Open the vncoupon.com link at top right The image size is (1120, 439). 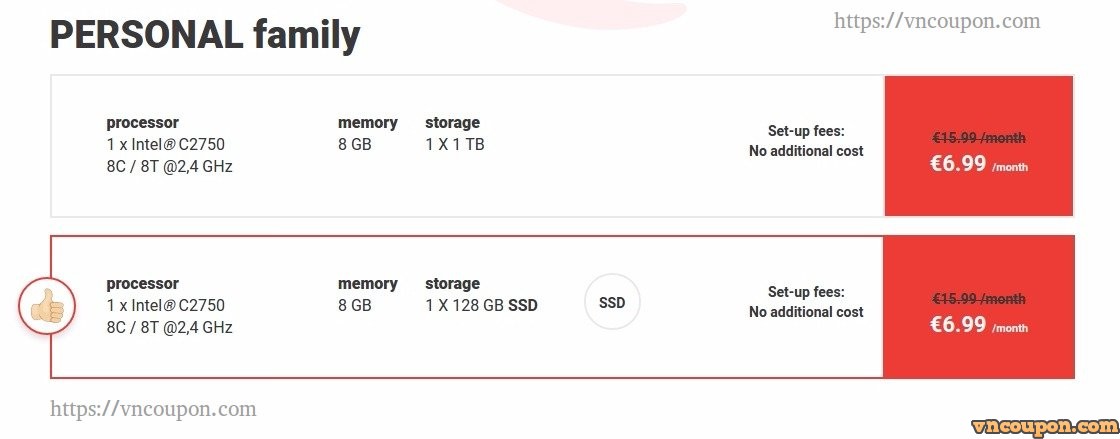click(x=937, y=21)
